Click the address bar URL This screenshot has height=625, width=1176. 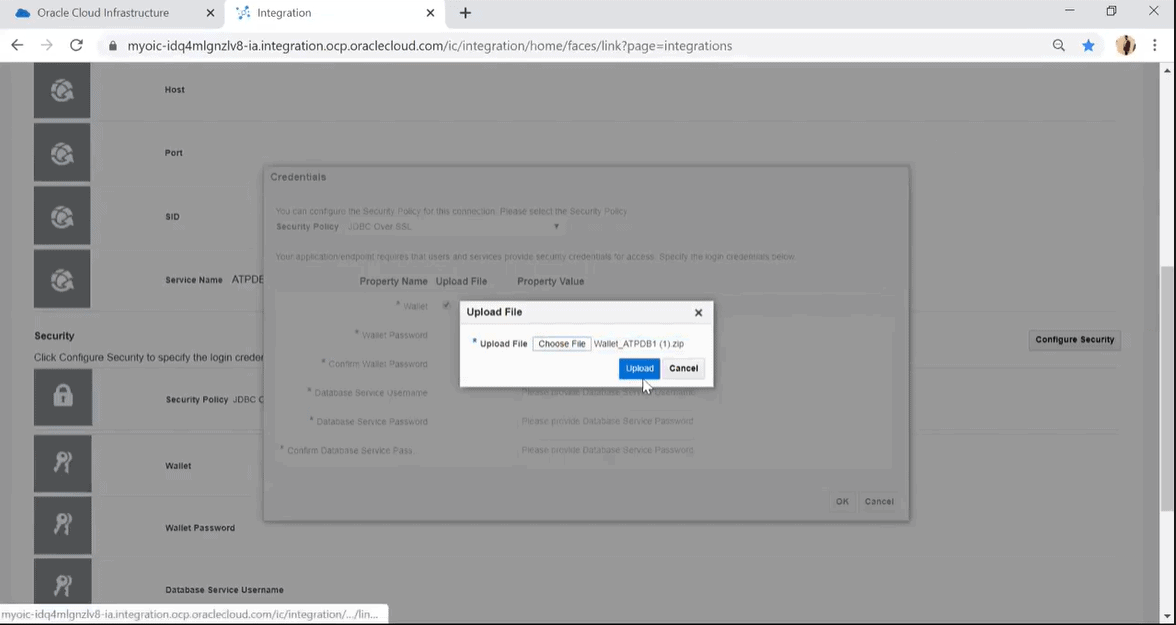click(430, 46)
